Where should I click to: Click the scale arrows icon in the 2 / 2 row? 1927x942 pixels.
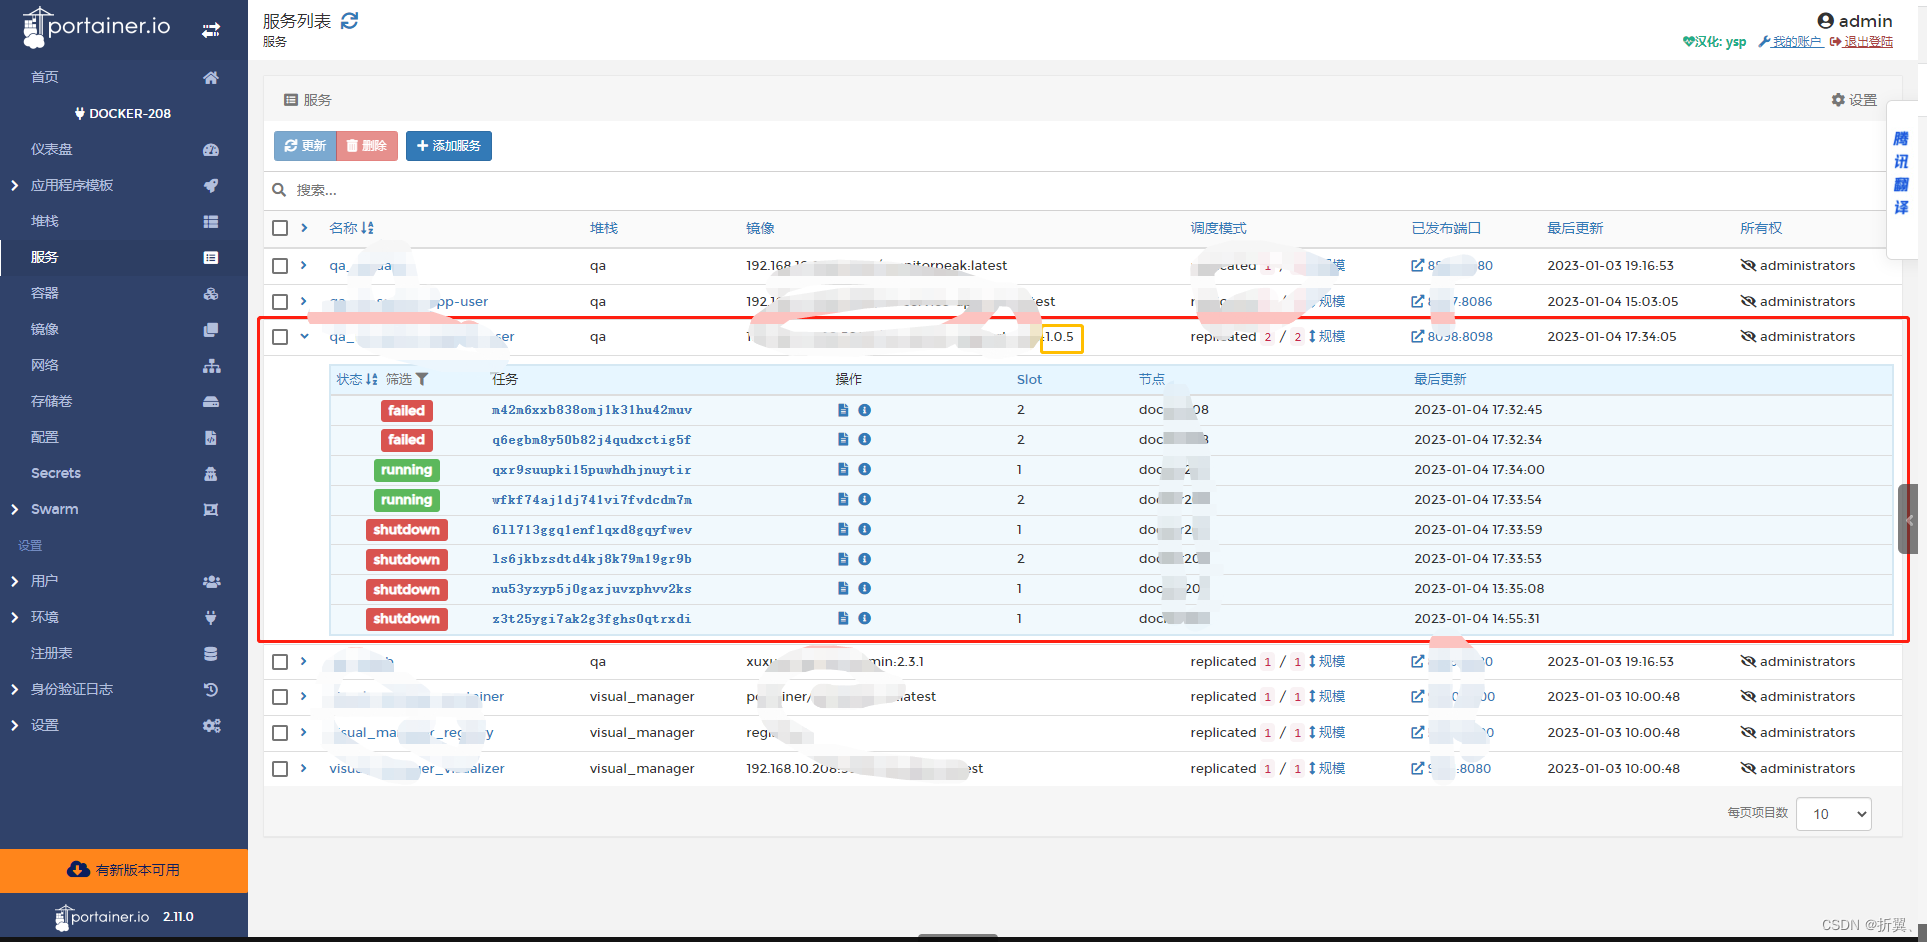1312,336
